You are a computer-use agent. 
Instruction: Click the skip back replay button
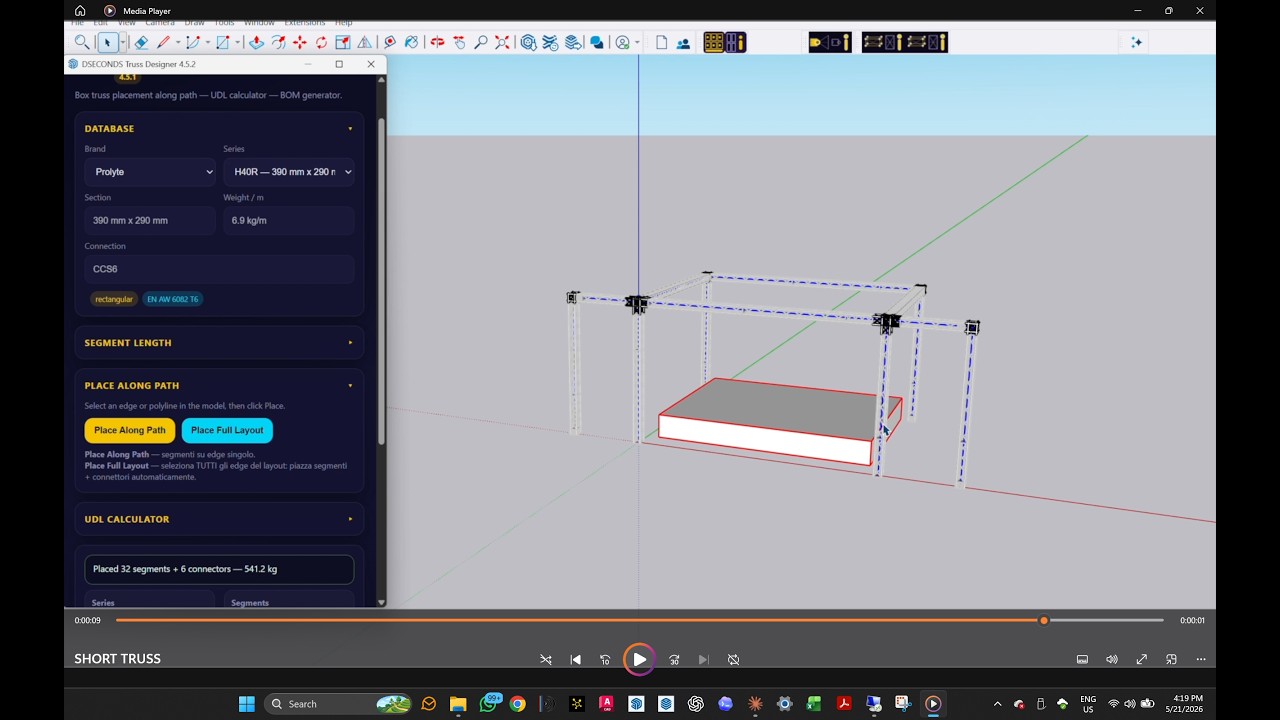(x=605, y=660)
